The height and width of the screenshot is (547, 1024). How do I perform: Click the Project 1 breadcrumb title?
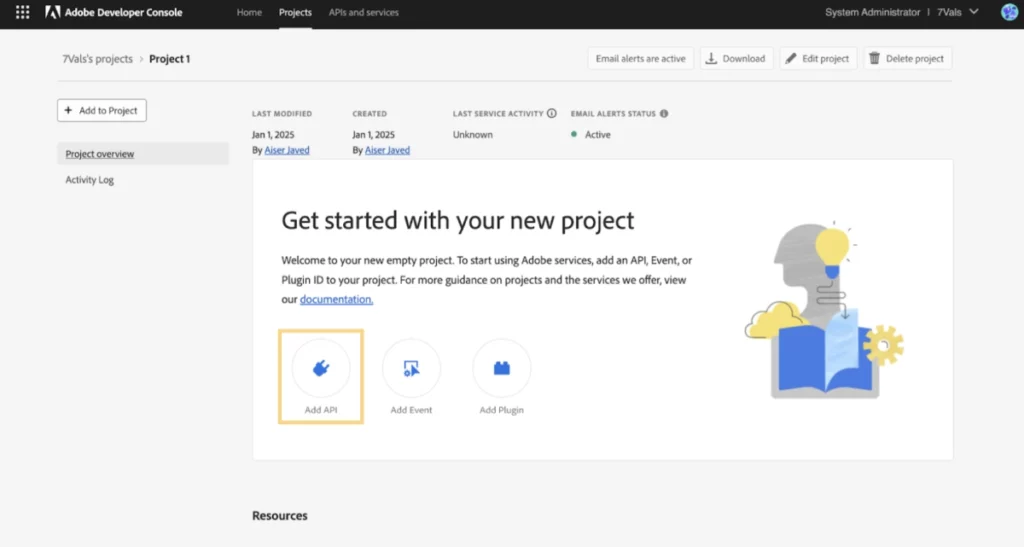[170, 59]
